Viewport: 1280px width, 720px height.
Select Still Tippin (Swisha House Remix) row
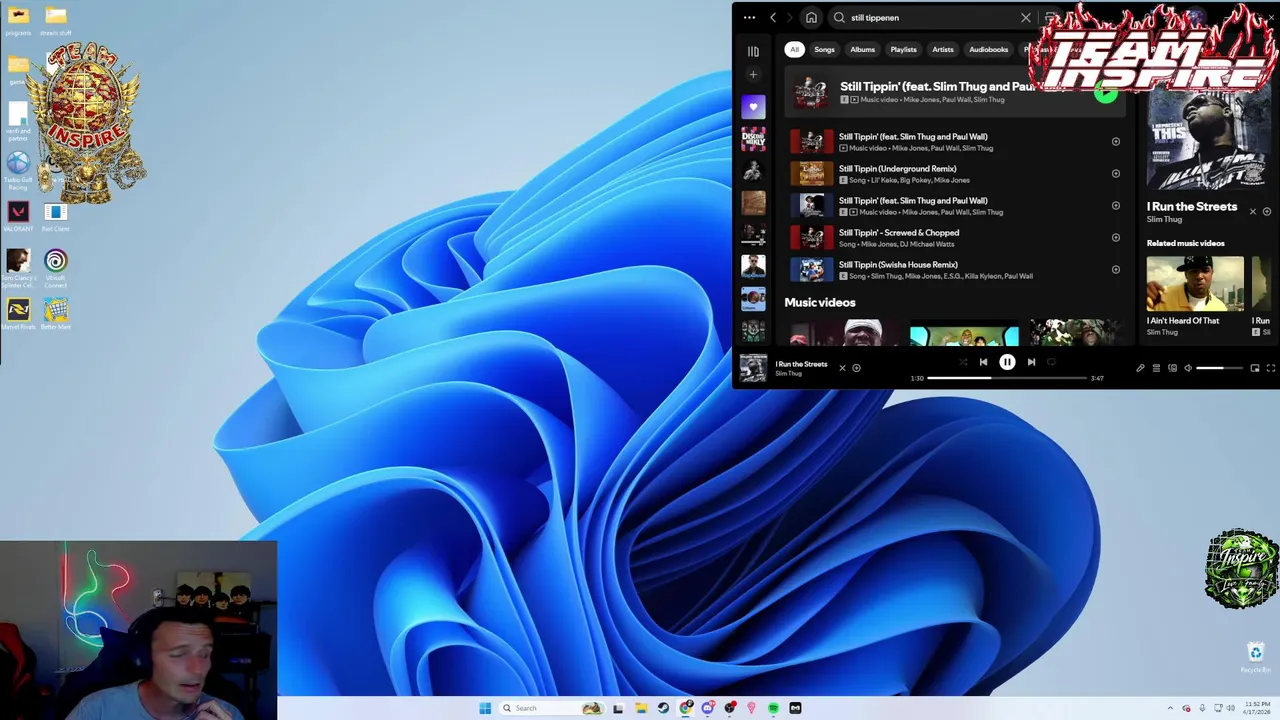pos(957,269)
